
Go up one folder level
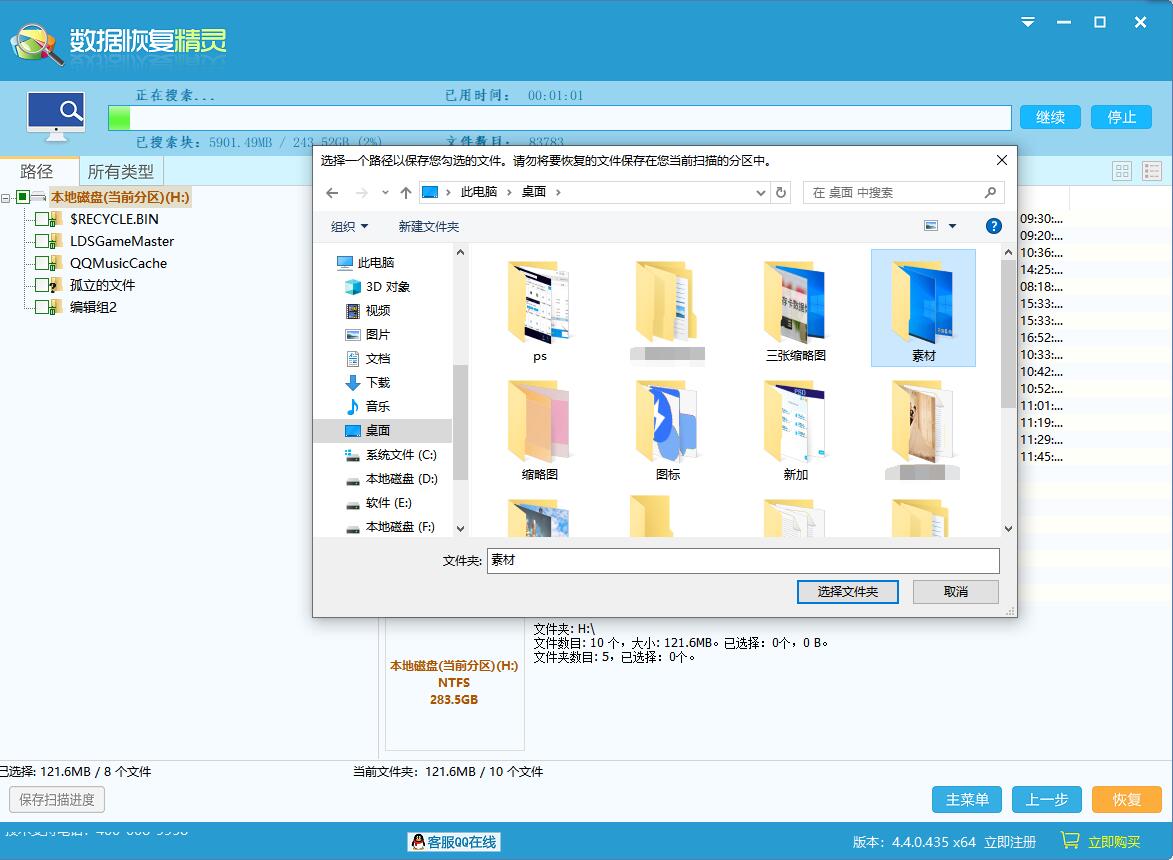405,192
